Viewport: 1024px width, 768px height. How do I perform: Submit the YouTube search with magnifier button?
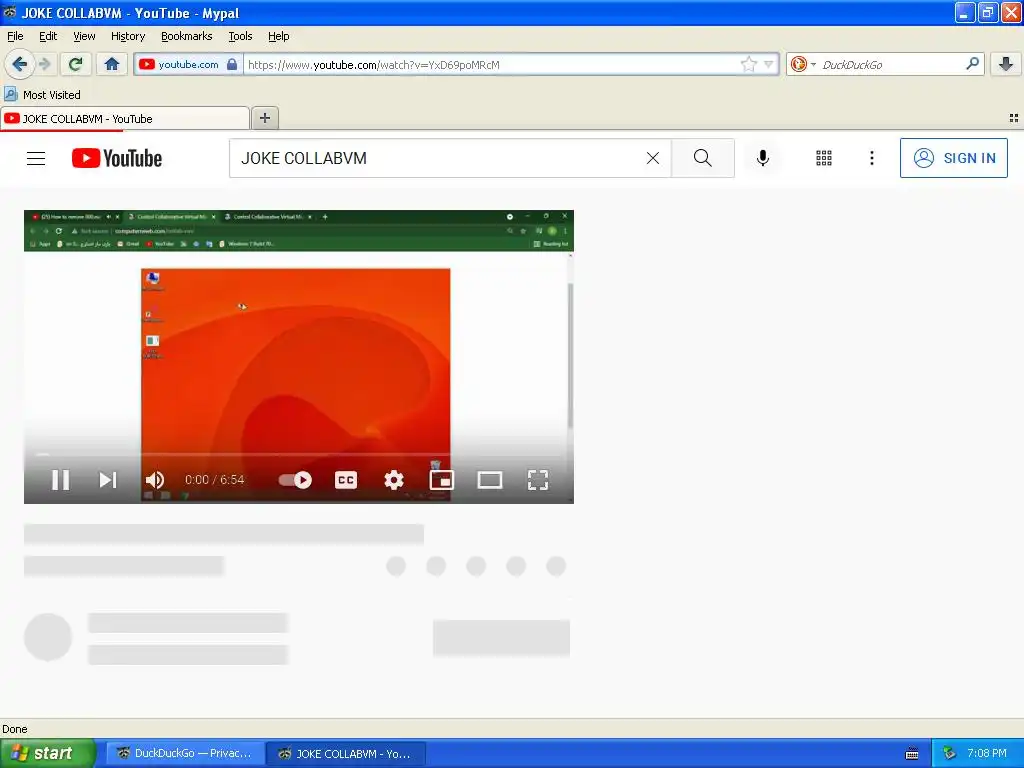click(703, 158)
